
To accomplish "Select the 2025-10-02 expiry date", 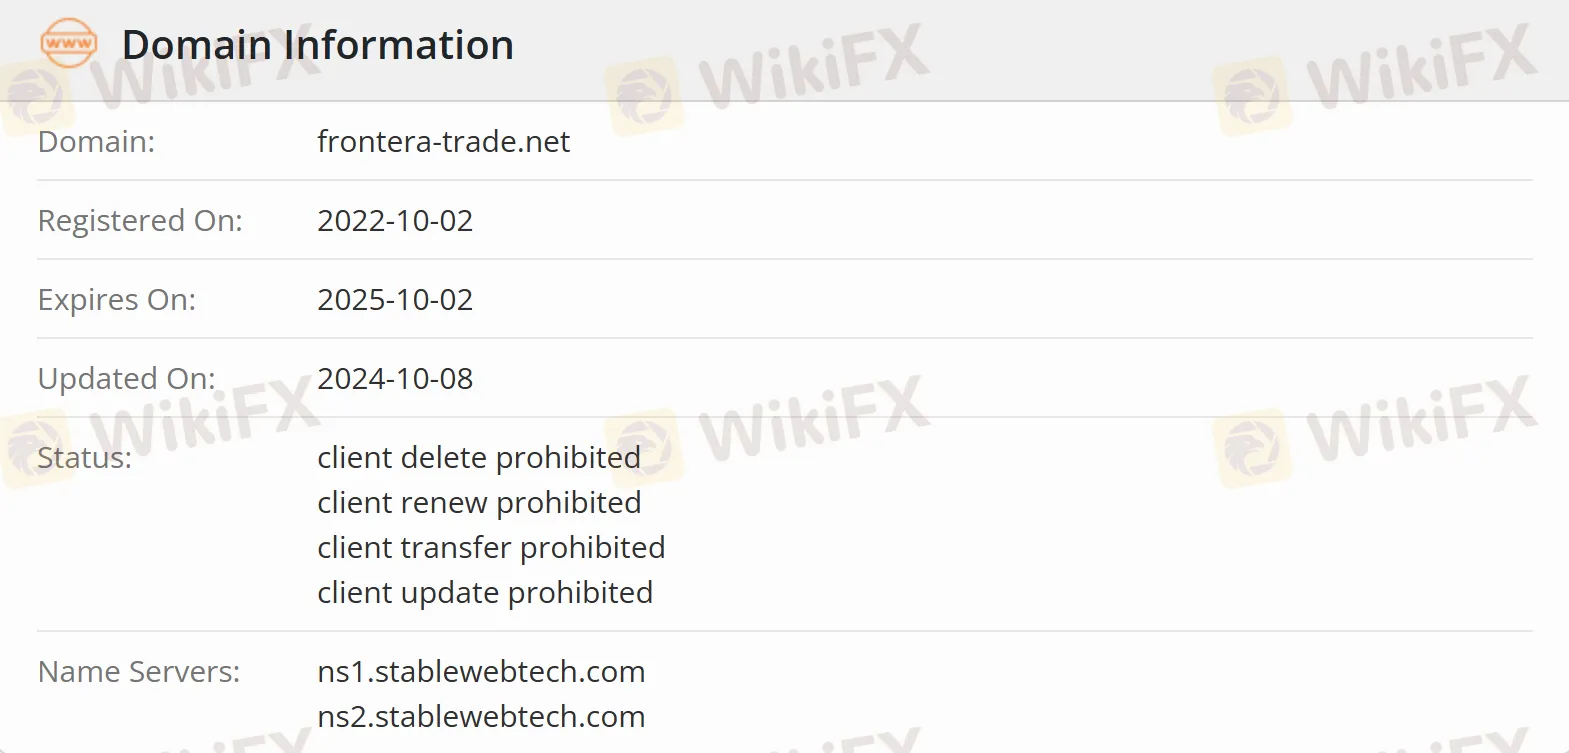I will 395,300.
